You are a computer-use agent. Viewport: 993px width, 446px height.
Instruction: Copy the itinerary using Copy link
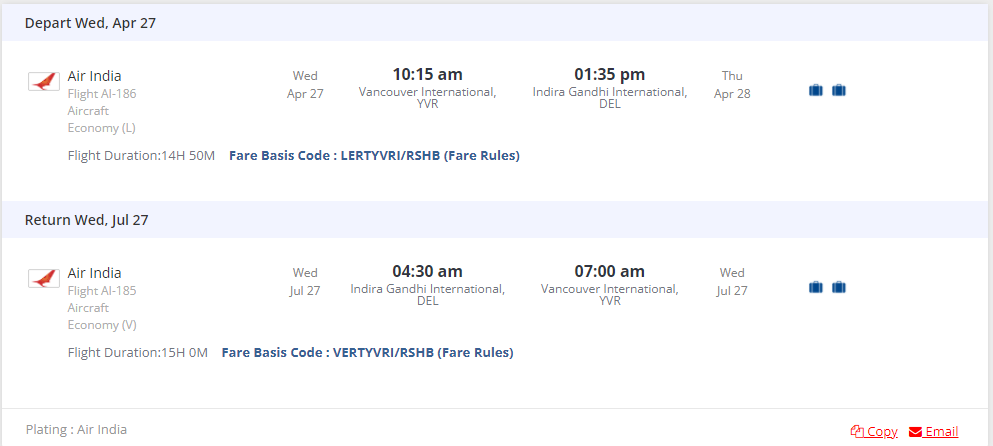click(x=881, y=431)
